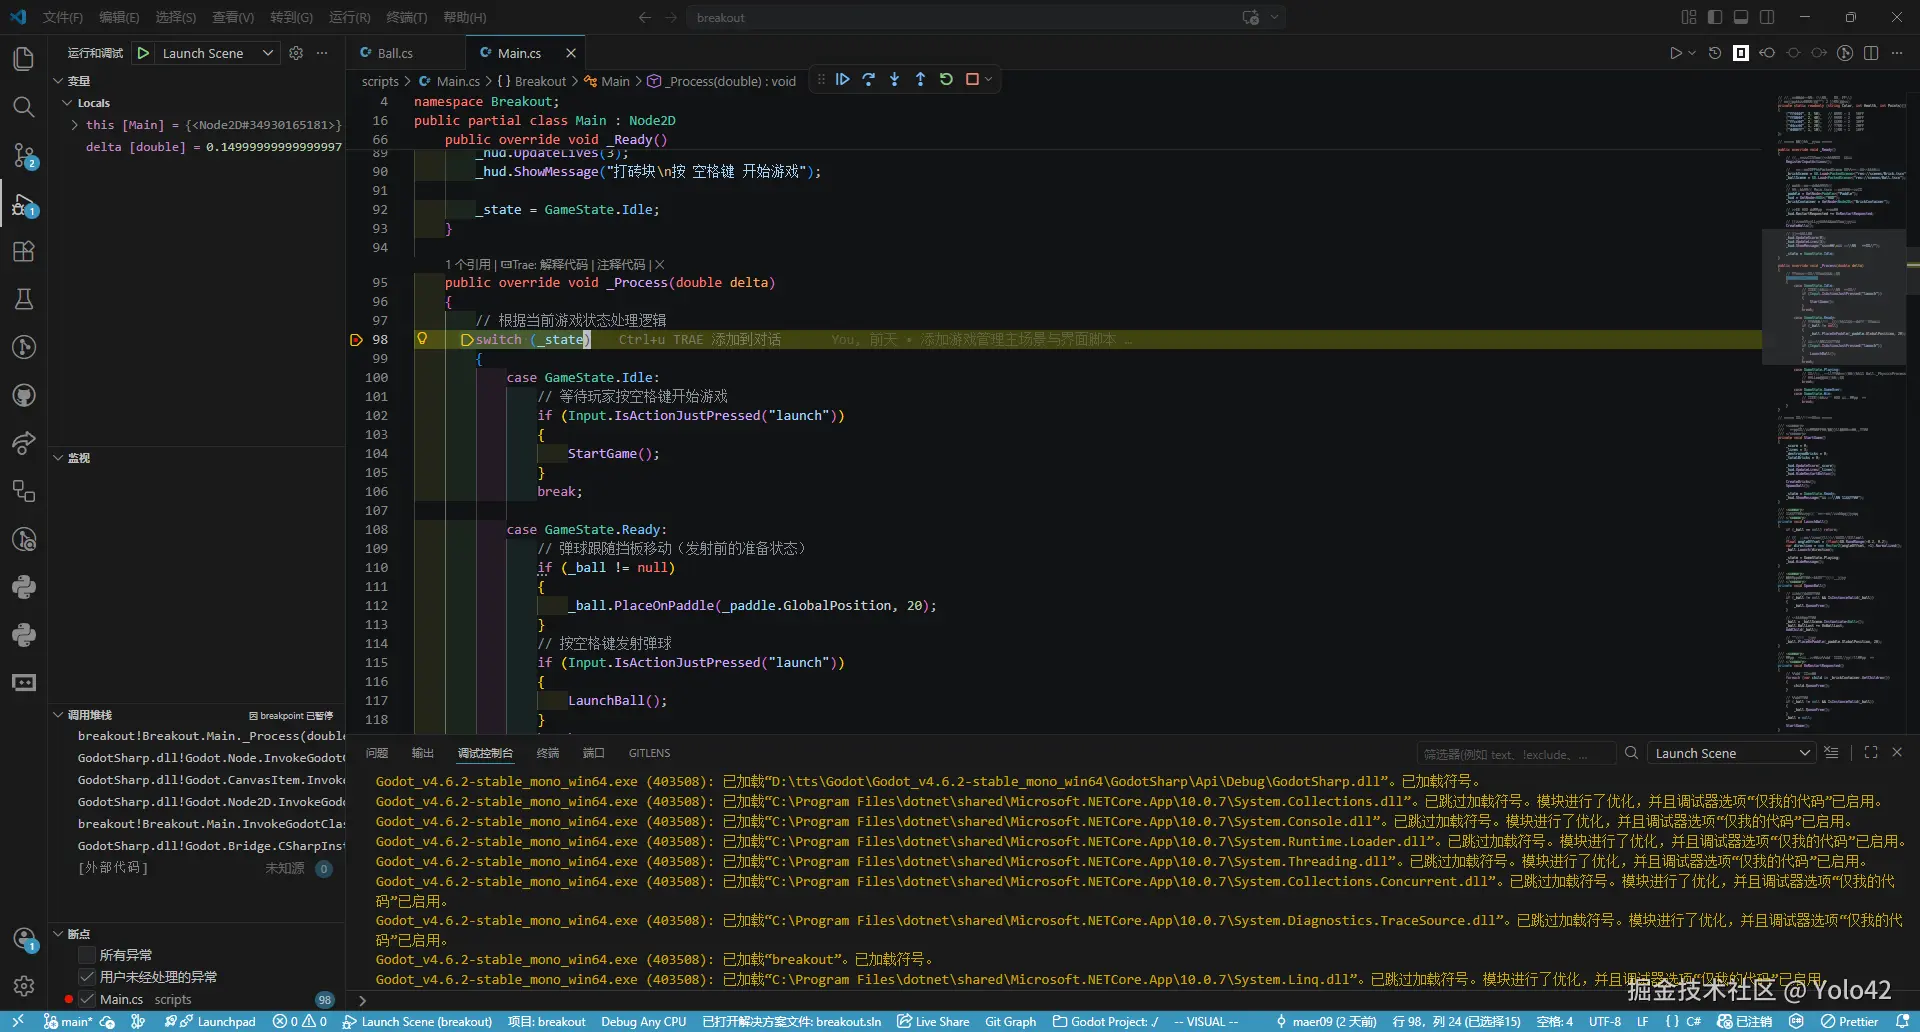Disable the Main.cs breakpoint checkbox
The width and height of the screenshot is (1920, 1032).
click(x=87, y=999)
